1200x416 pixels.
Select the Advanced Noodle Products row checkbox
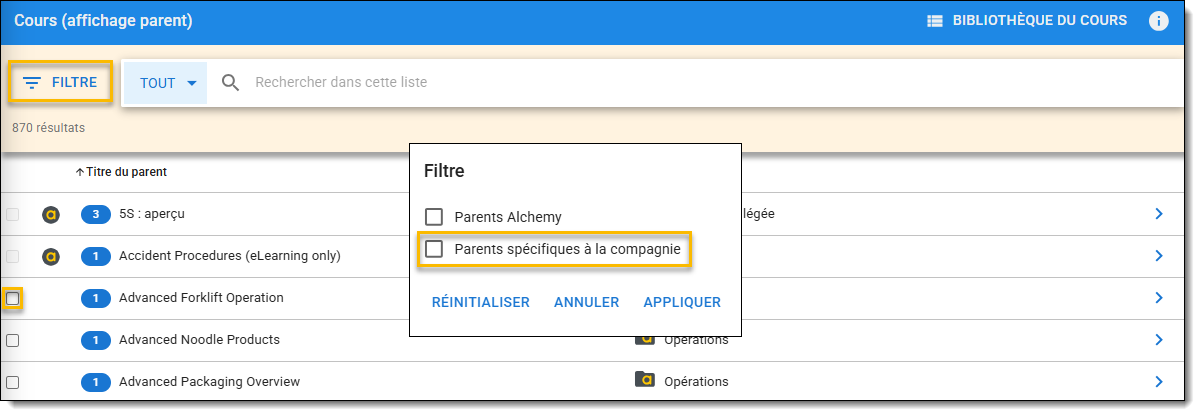[13, 340]
